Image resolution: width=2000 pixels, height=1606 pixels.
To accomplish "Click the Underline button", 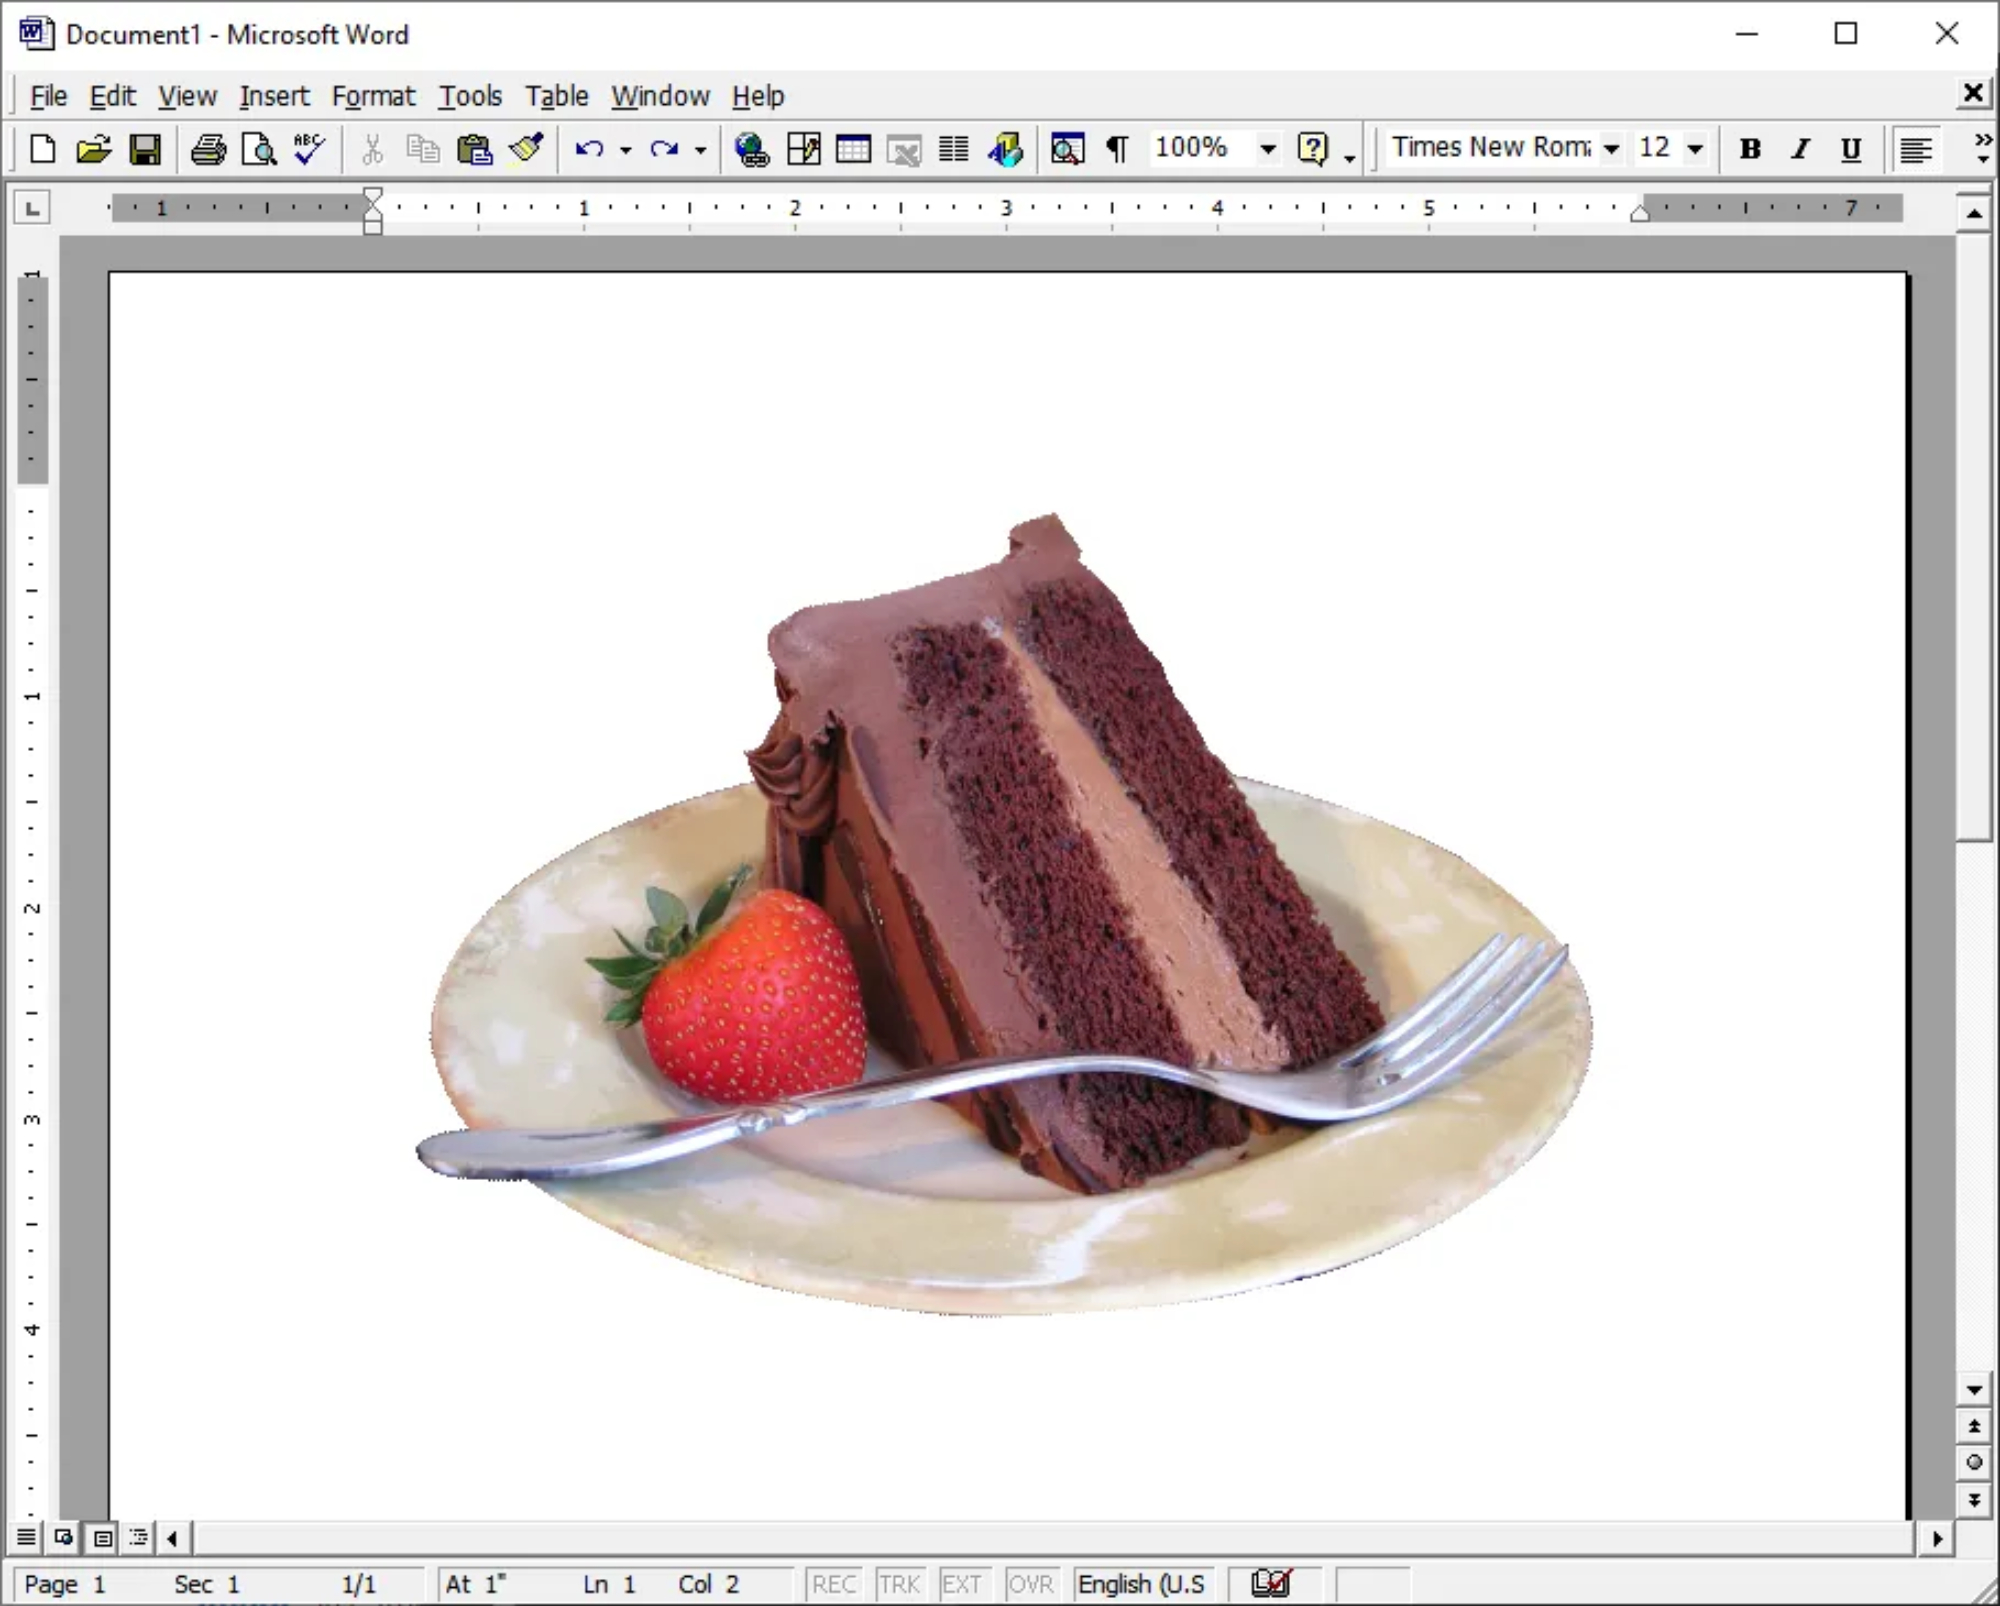I will pyautogui.click(x=1851, y=150).
